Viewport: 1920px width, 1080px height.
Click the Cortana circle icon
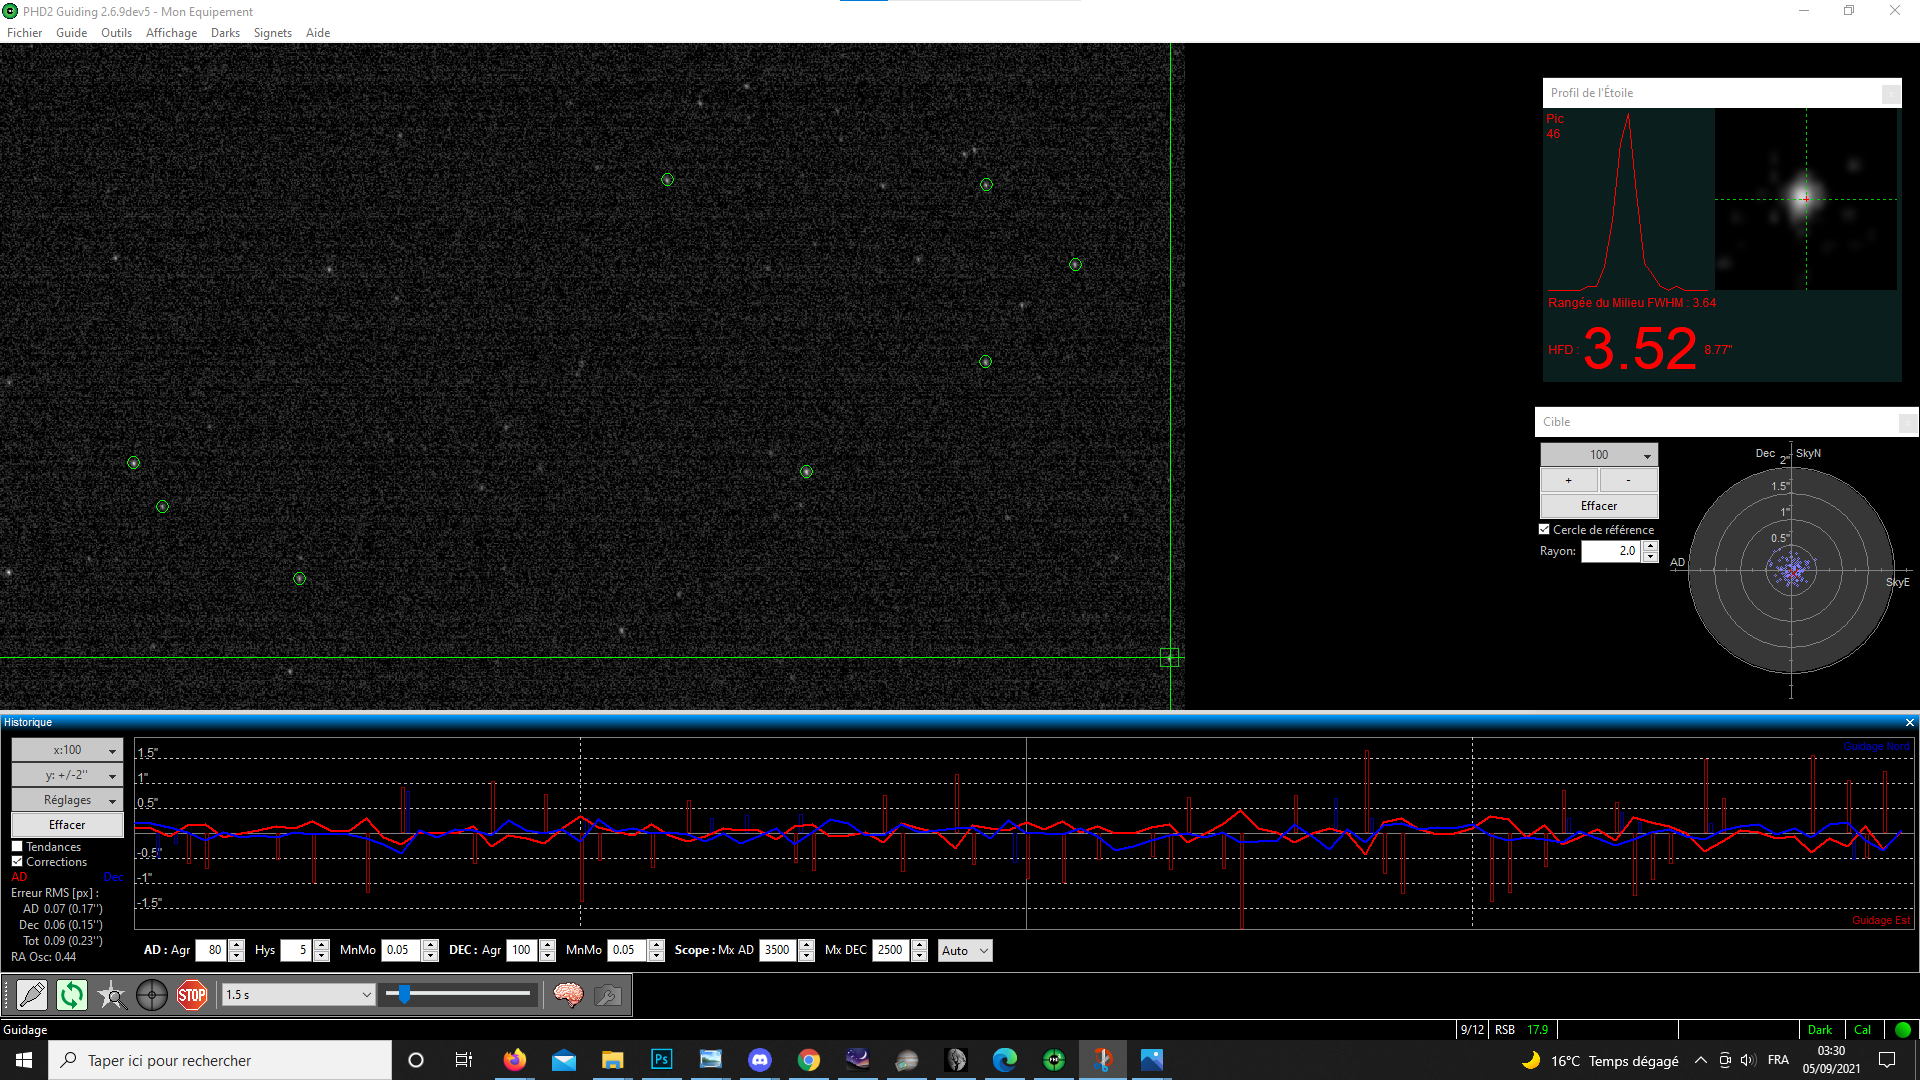click(416, 1060)
